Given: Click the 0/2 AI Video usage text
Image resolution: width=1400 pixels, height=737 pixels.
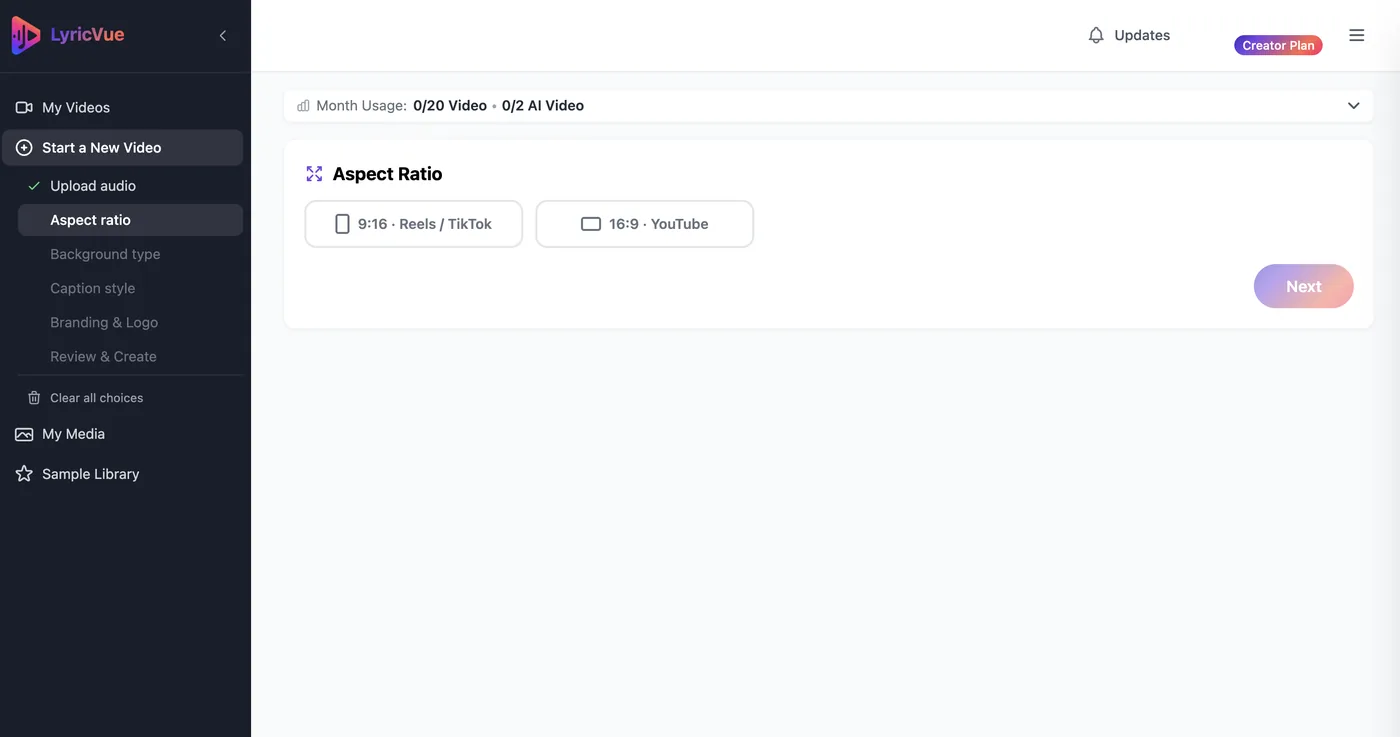Looking at the screenshot, I should [543, 105].
